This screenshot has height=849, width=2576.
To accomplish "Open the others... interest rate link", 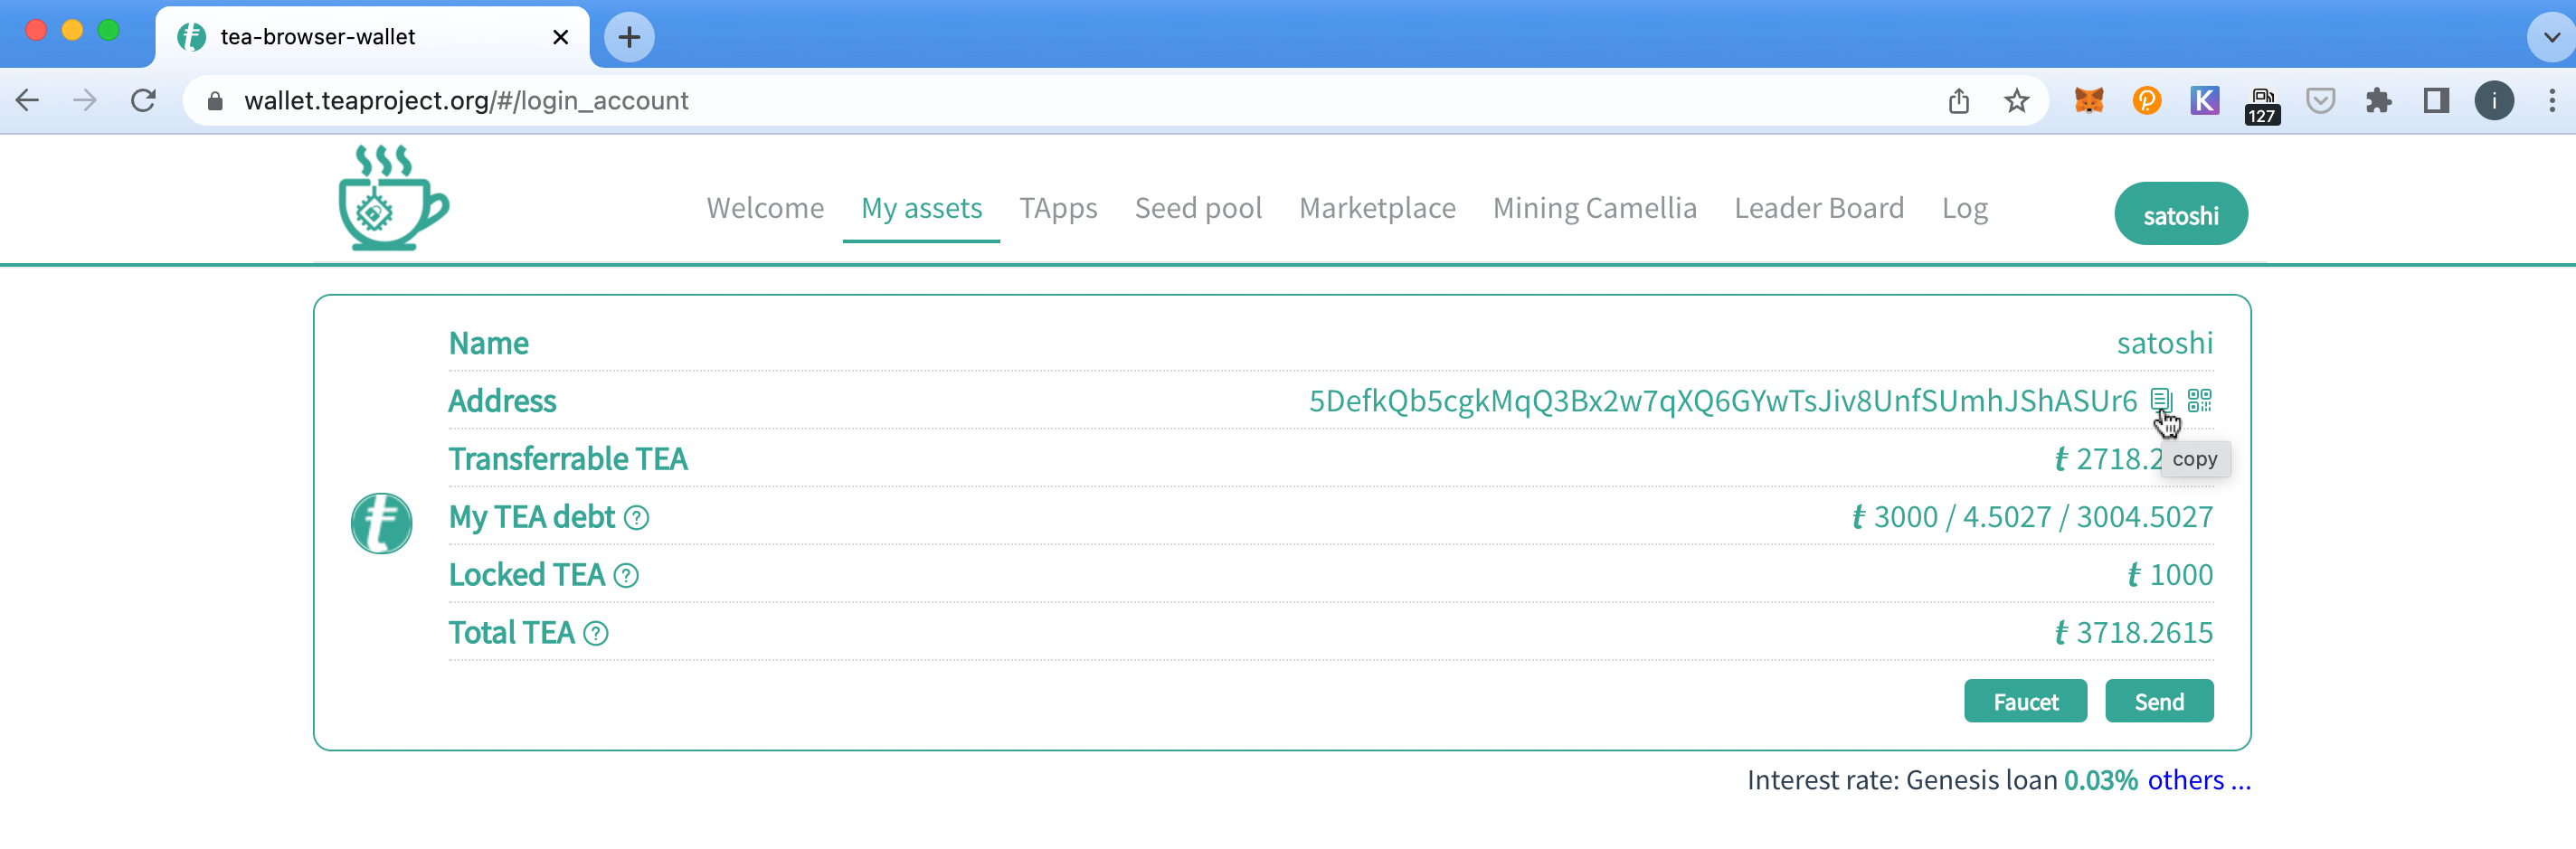I will pyautogui.click(x=2198, y=780).
